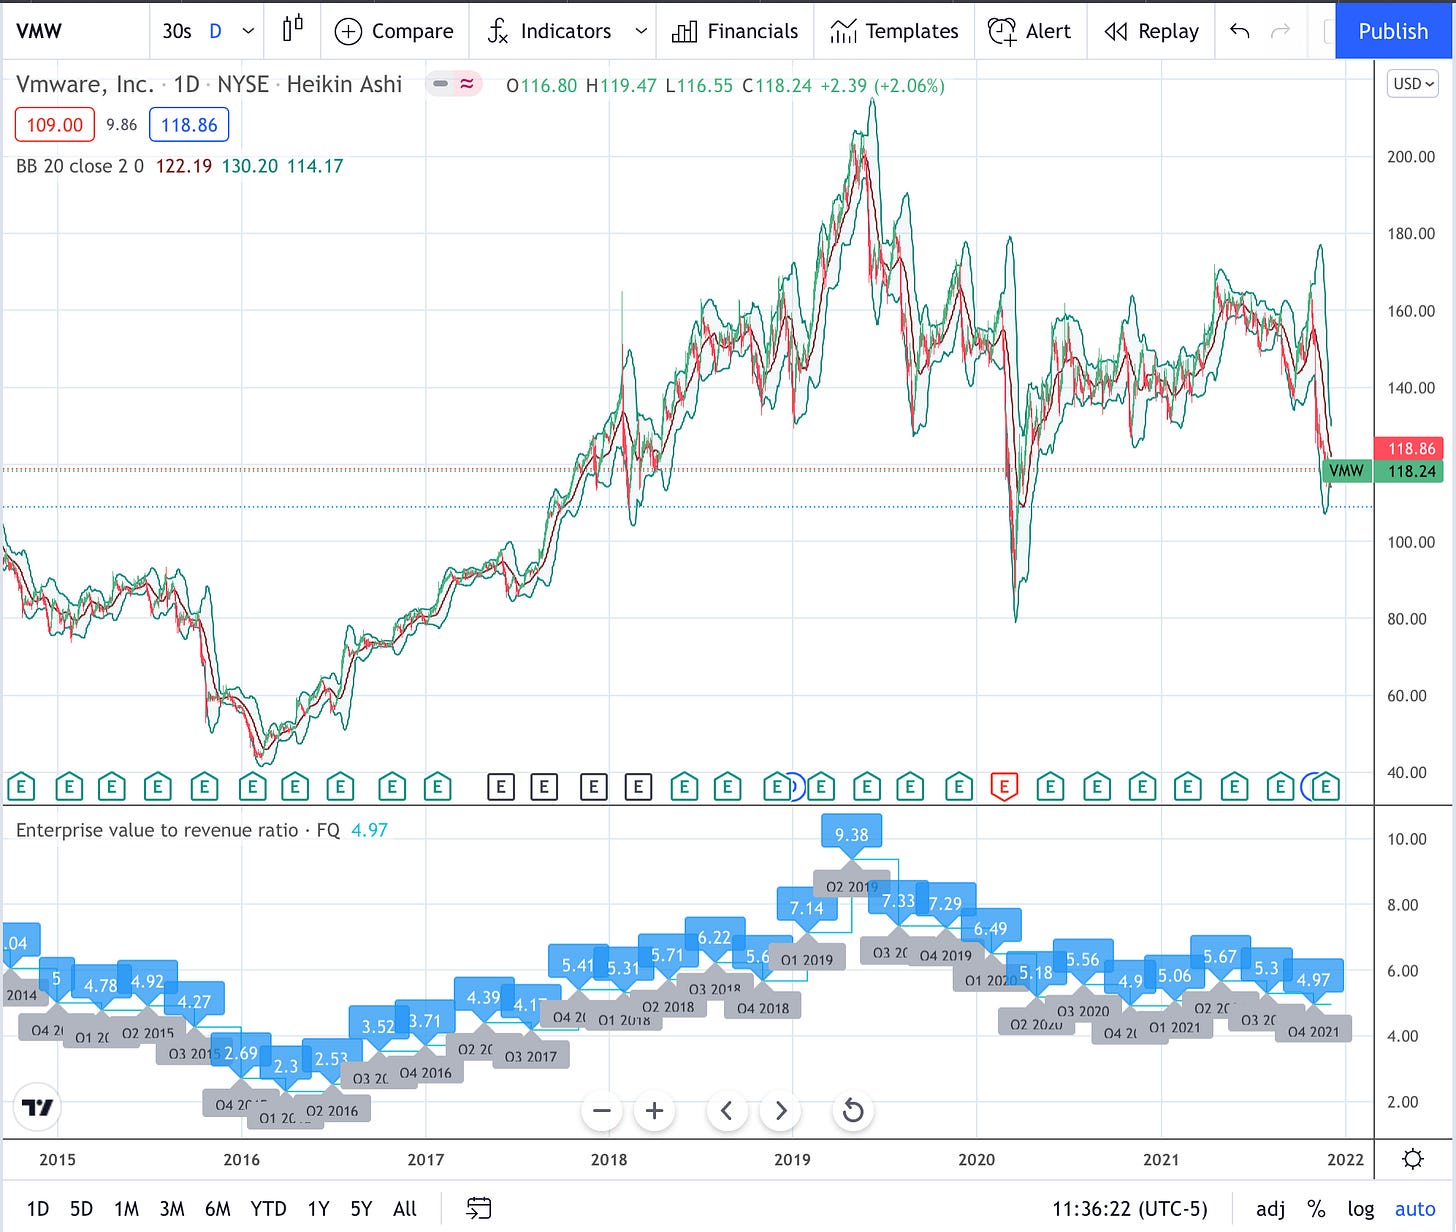Select the D daily interval button
This screenshot has width=1456, height=1232.
coord(215,31)
